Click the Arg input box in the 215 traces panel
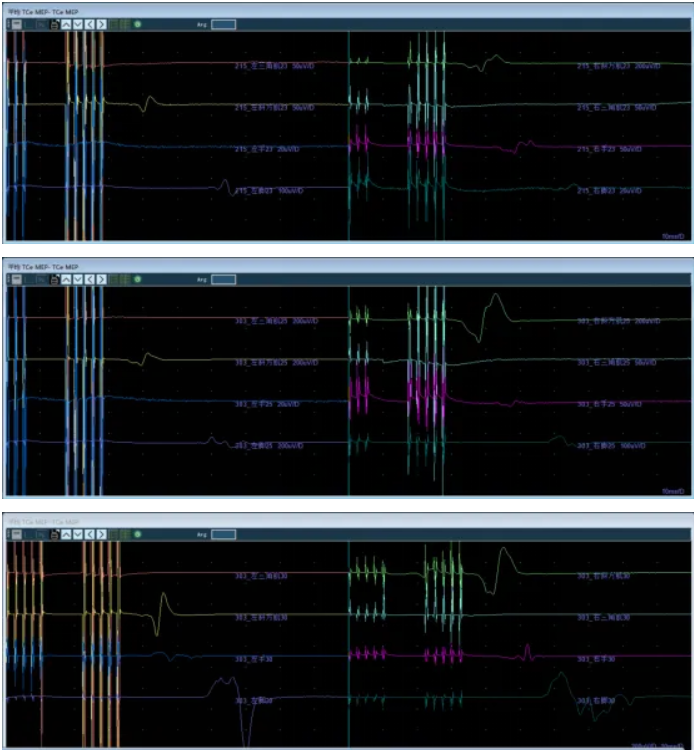694x750 pixels. 223,24
